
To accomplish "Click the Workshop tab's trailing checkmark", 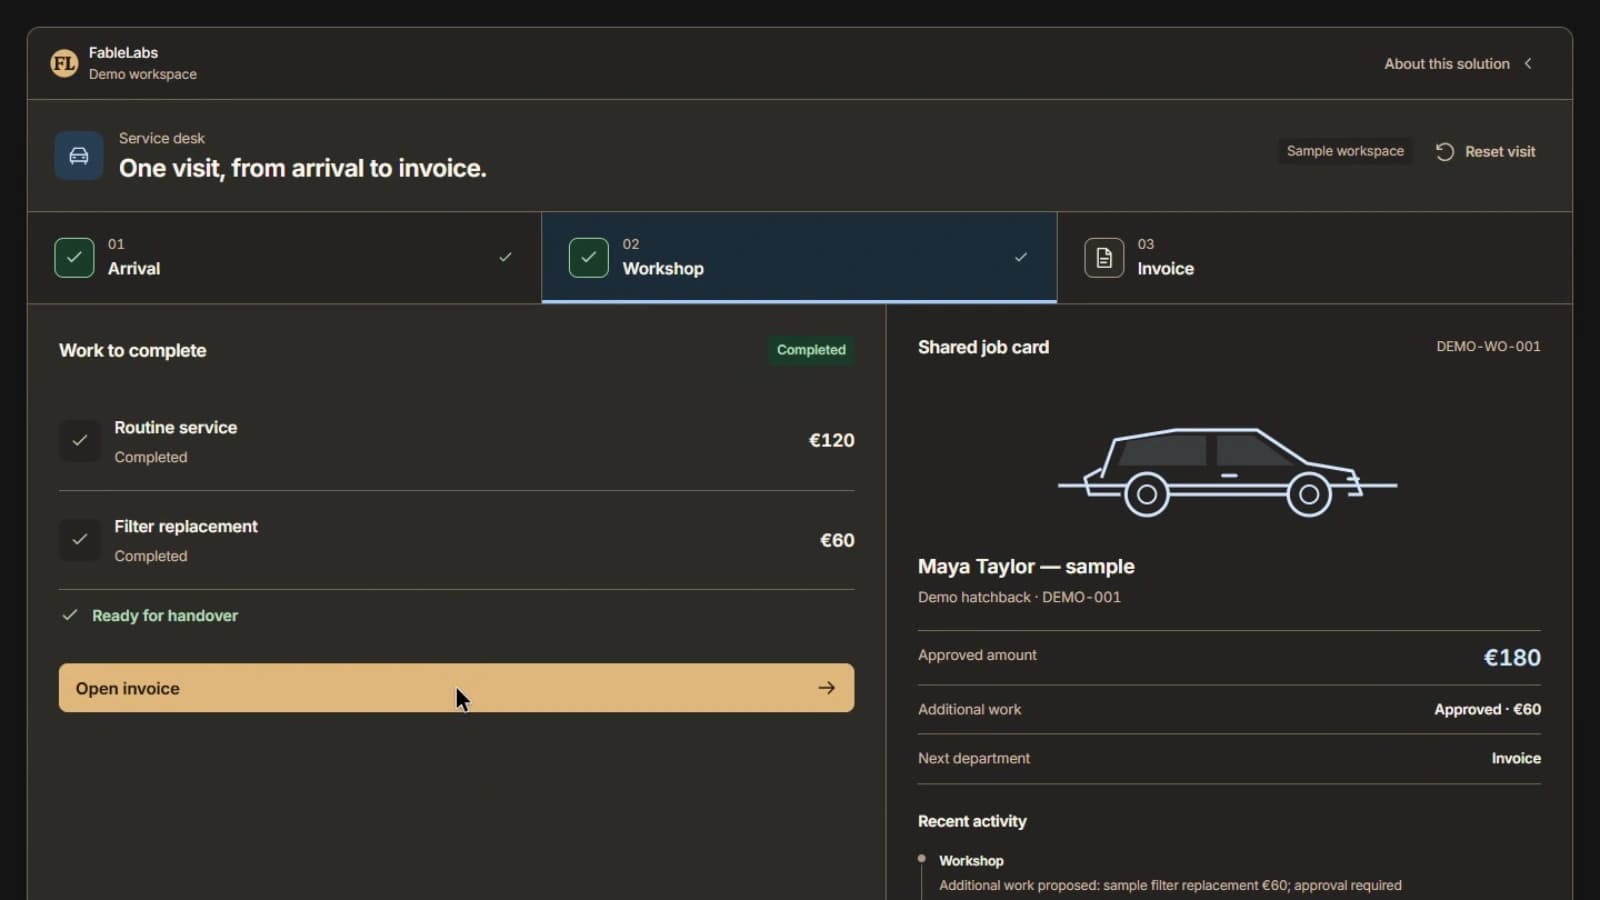I will click(x=1021, y=257).
